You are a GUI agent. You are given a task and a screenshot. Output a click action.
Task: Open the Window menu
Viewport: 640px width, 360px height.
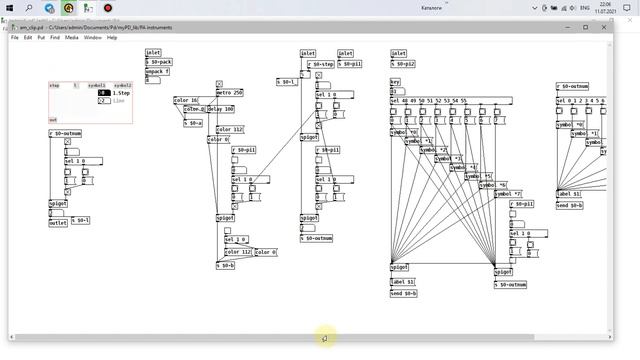coord(93,38)
